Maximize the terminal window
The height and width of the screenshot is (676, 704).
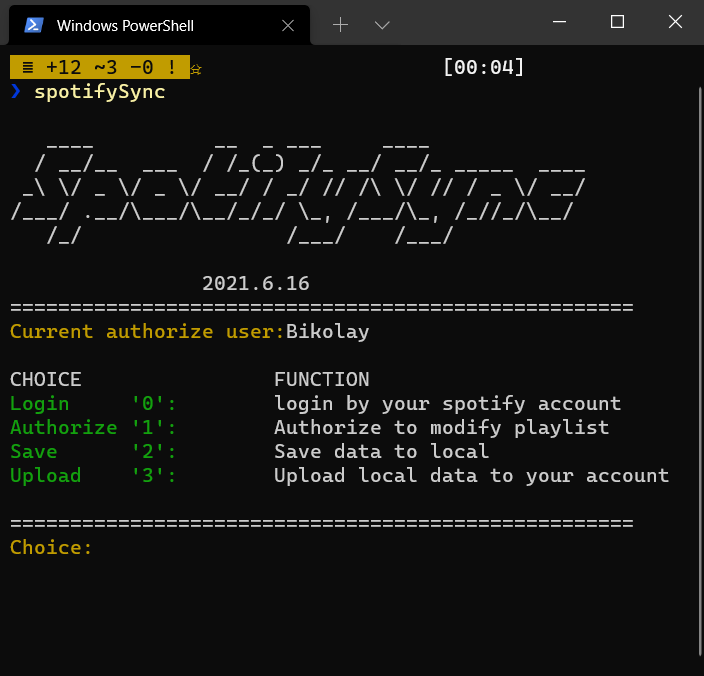(x=617, y=22)
